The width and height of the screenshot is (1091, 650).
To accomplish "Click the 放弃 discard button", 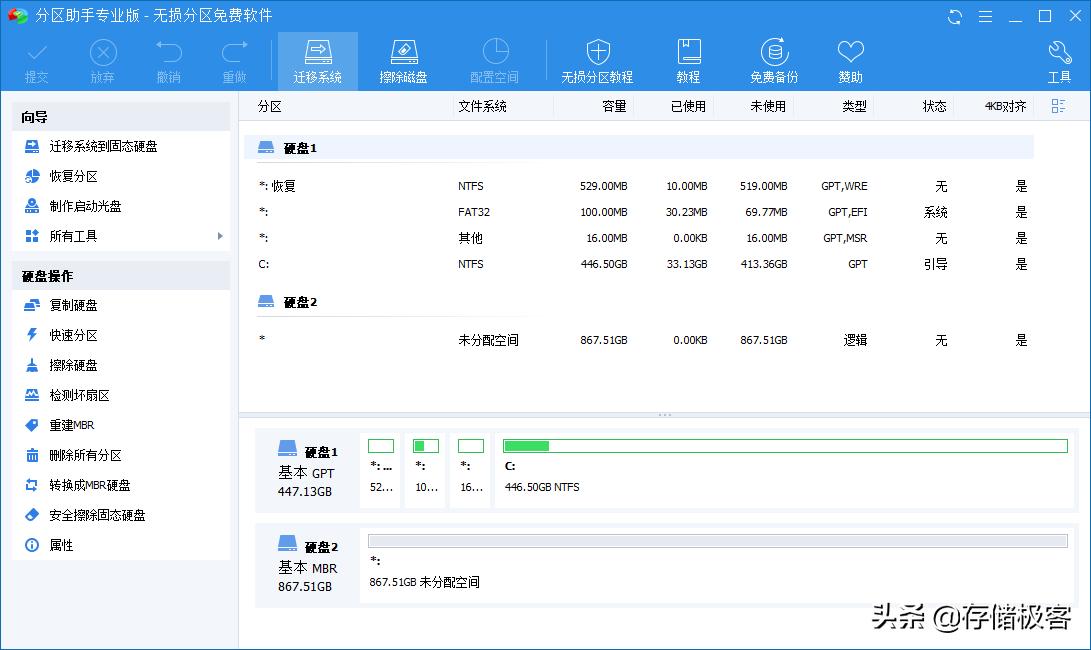I will pyautogui.click(x=103, y=58).
